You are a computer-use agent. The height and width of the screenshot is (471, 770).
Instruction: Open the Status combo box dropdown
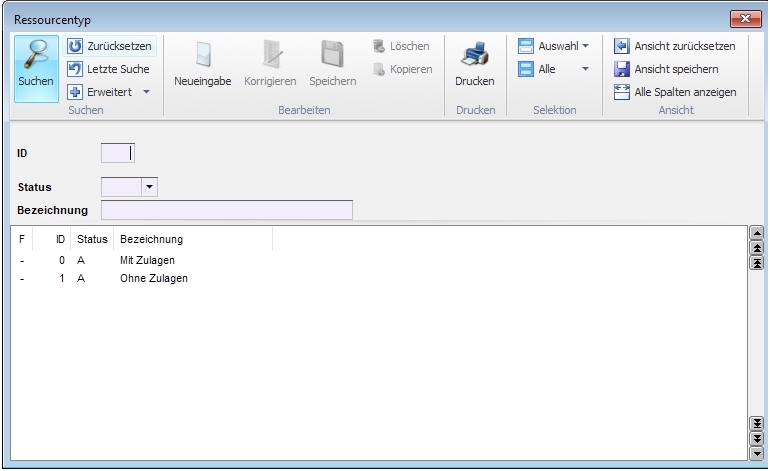(149, 187)
